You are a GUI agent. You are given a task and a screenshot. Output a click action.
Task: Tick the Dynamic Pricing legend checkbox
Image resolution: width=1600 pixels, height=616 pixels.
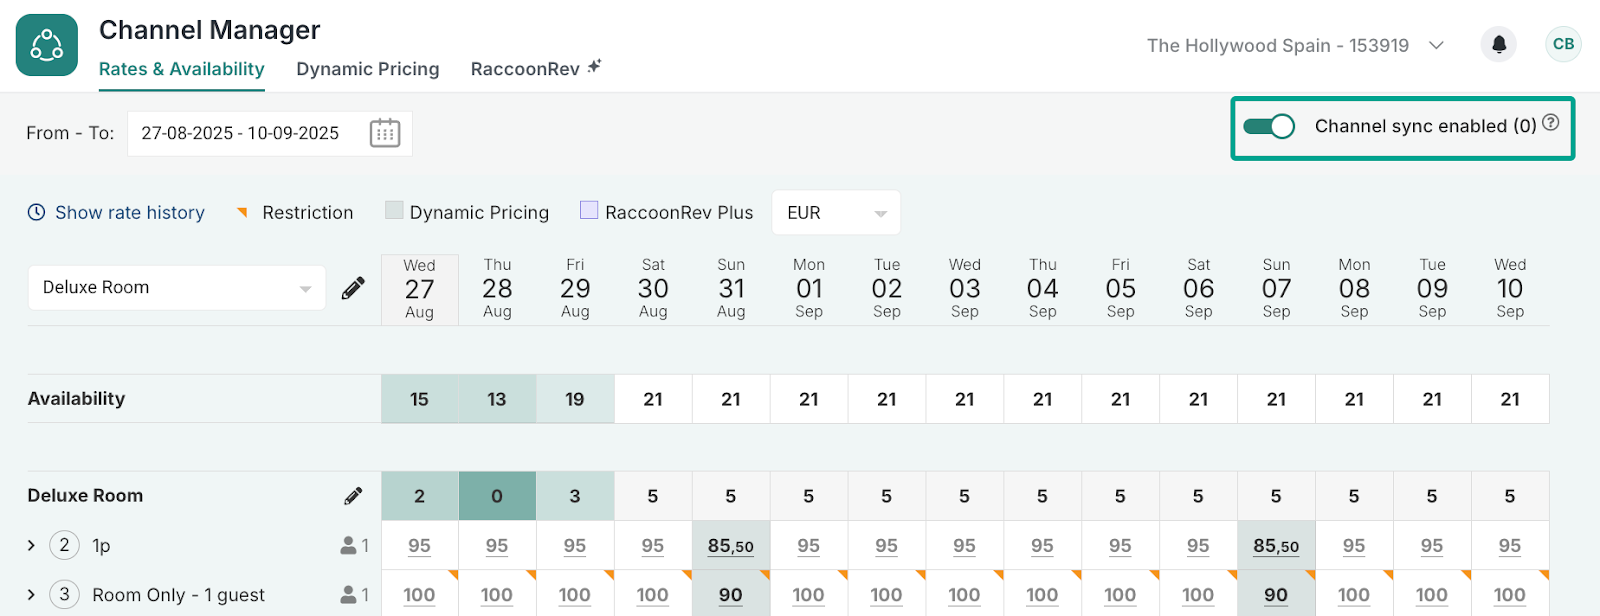coord(394,210)
